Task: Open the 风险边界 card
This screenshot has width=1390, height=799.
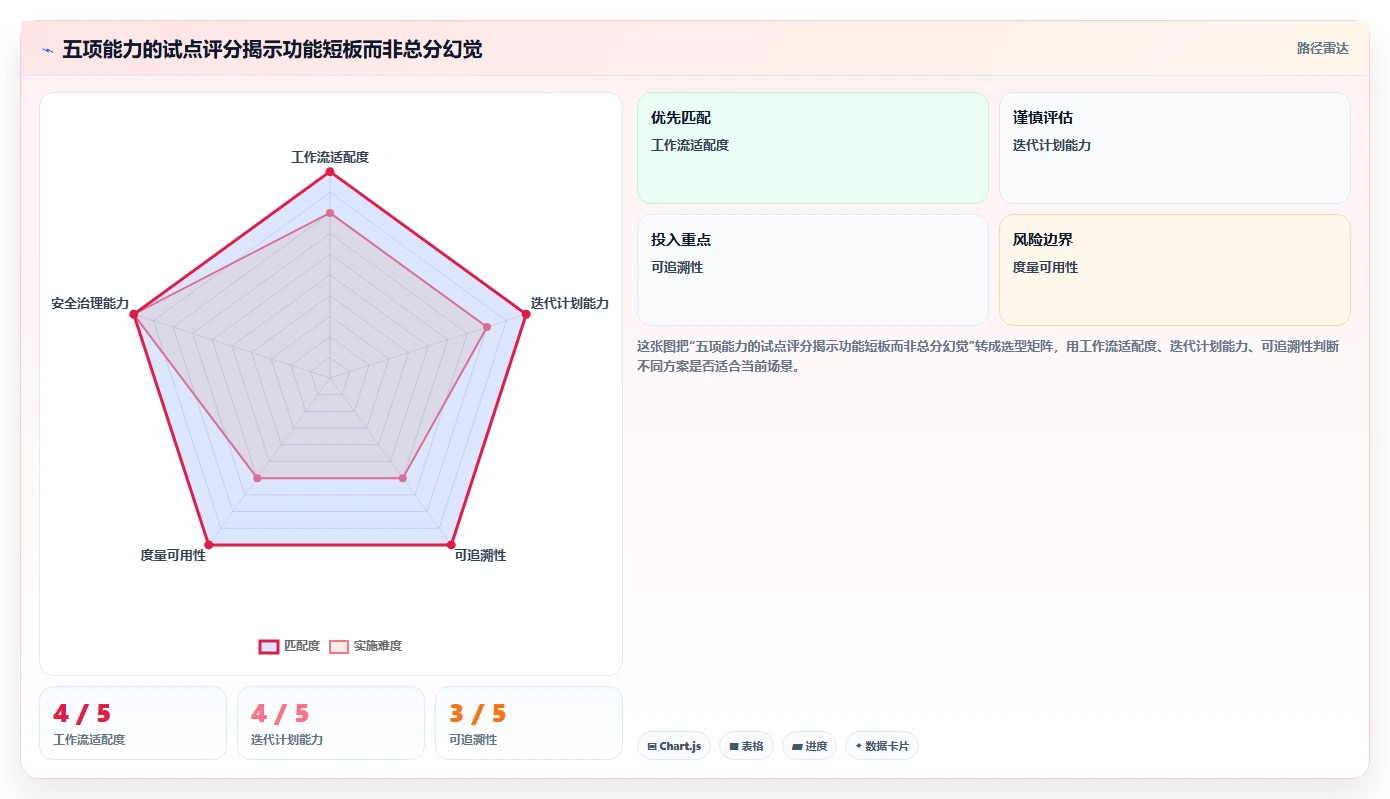Action: tap(1175, 270)
